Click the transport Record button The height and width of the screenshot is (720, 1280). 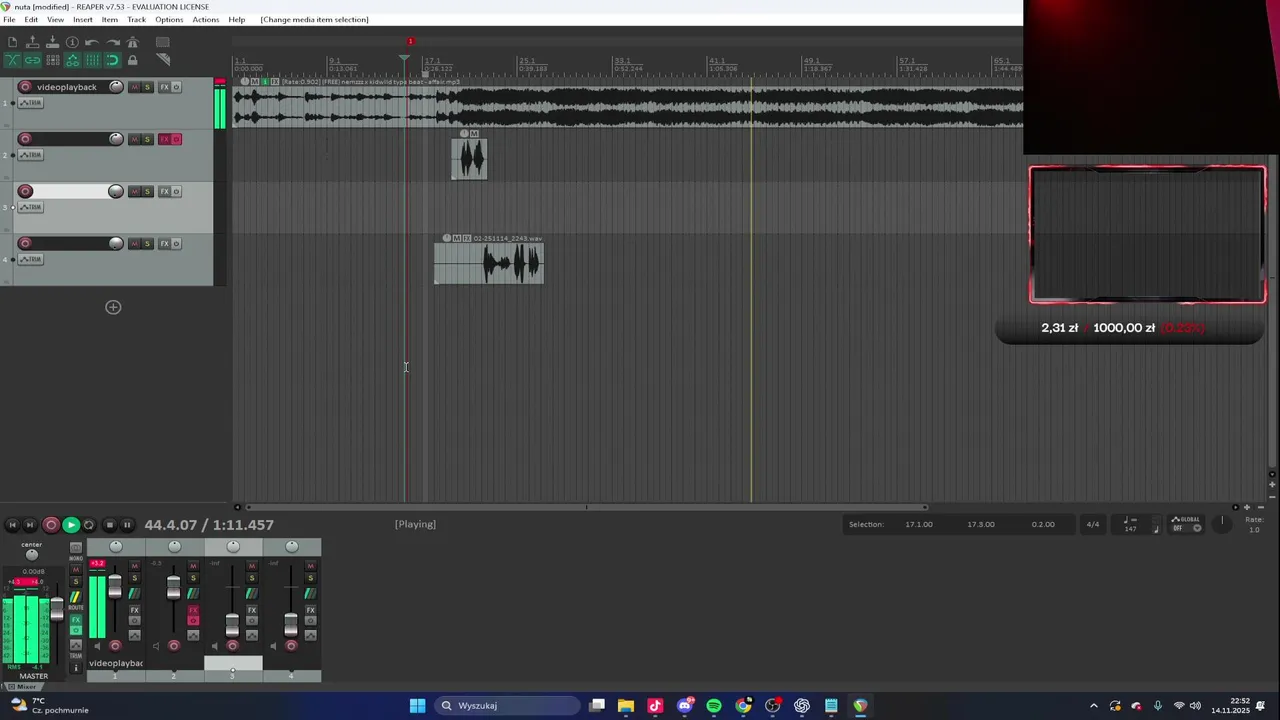[x=51, y=525]
